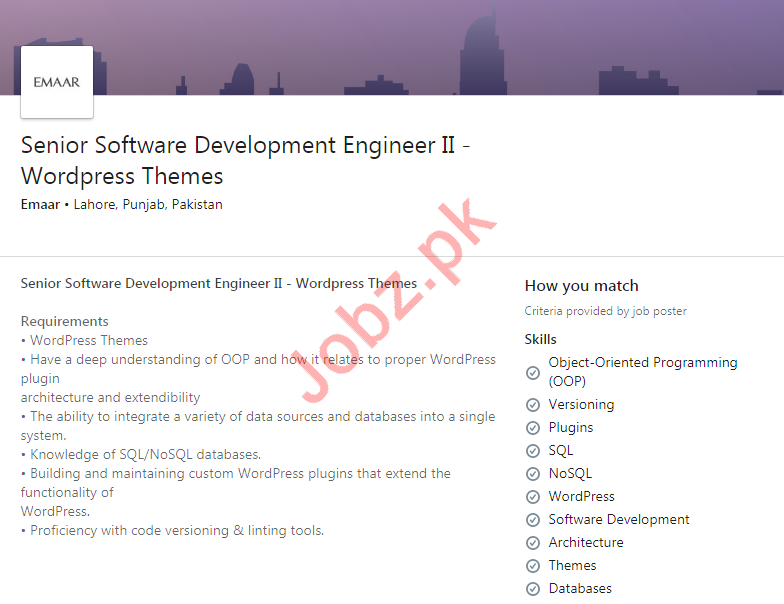Select the checkmark icon beside NoSQL
The image size is (784, 604).
coord(533,474)
